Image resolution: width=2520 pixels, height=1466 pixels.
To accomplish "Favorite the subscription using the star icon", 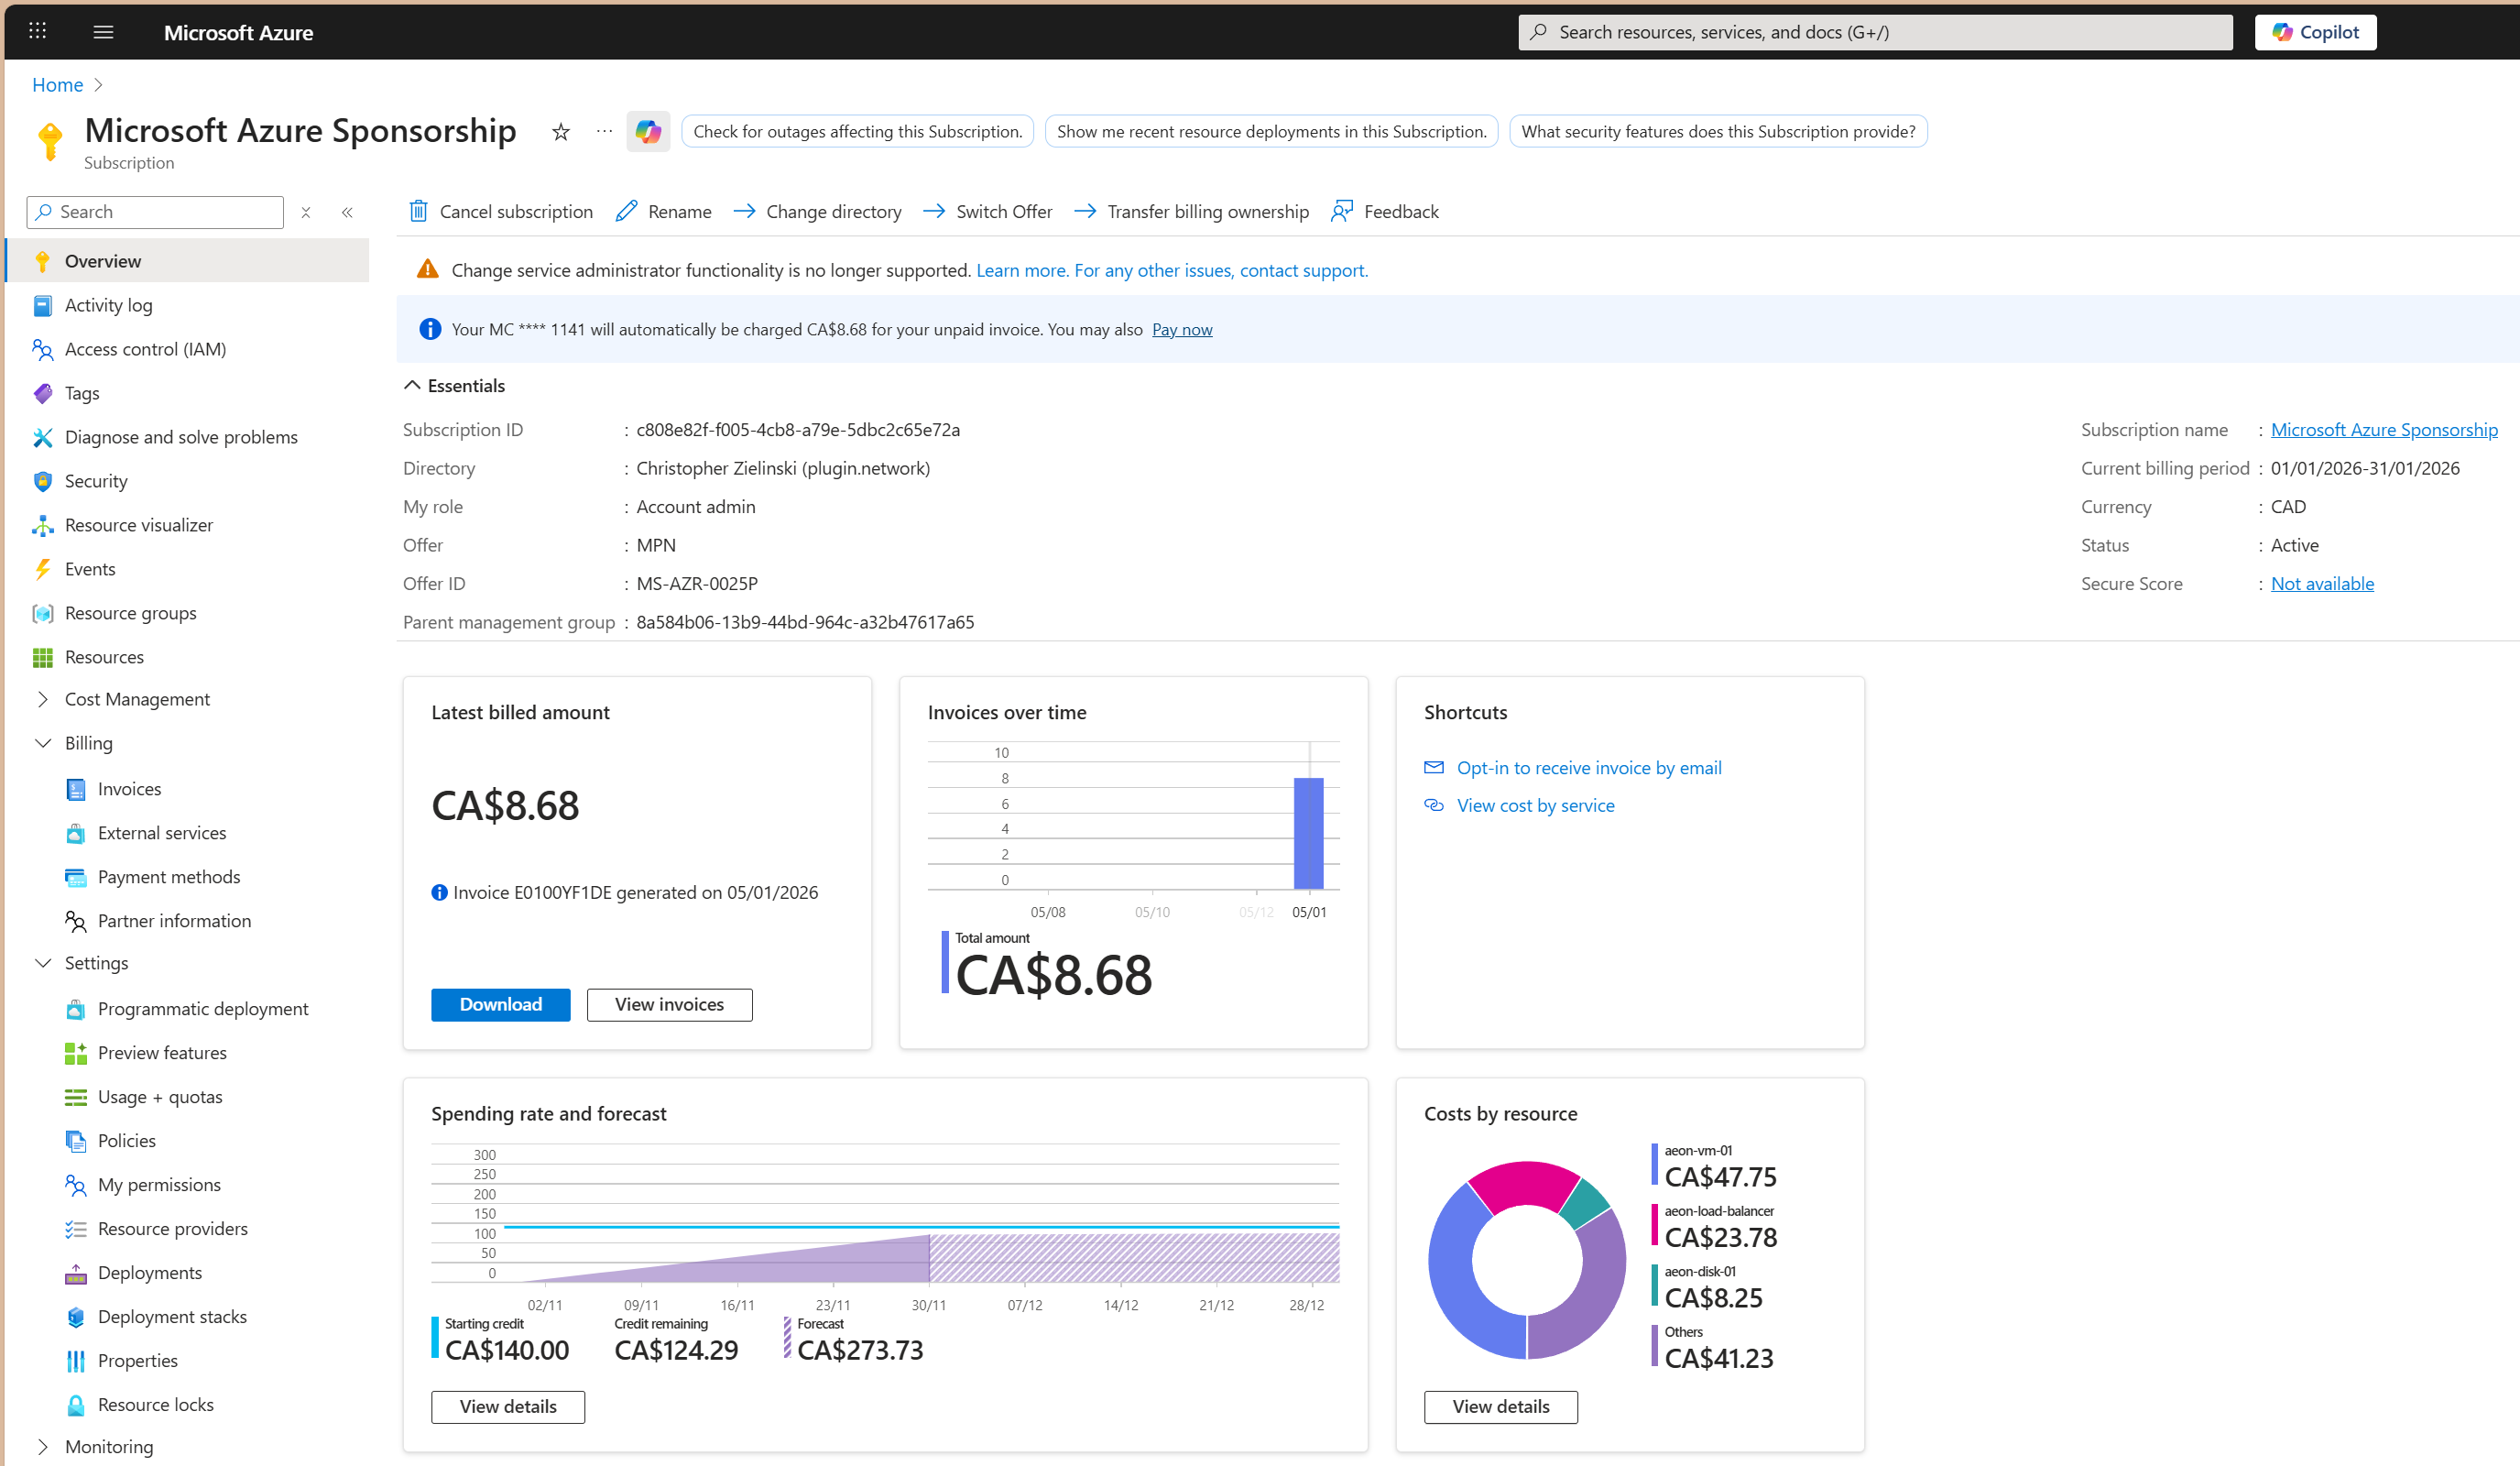I will [560, 131].
